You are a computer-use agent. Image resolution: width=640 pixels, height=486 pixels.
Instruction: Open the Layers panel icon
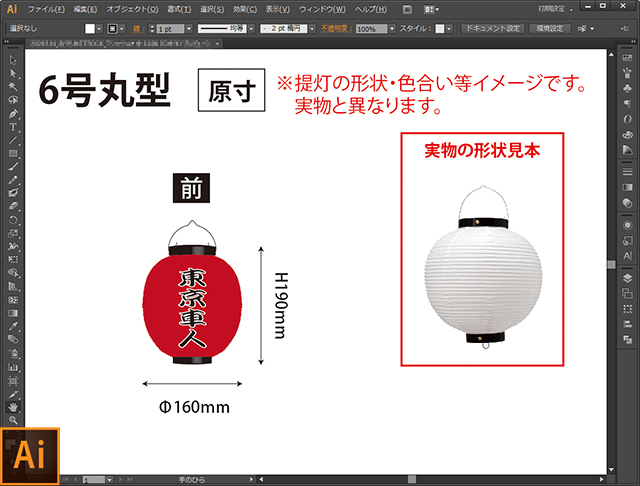click(x=627, y=278)
